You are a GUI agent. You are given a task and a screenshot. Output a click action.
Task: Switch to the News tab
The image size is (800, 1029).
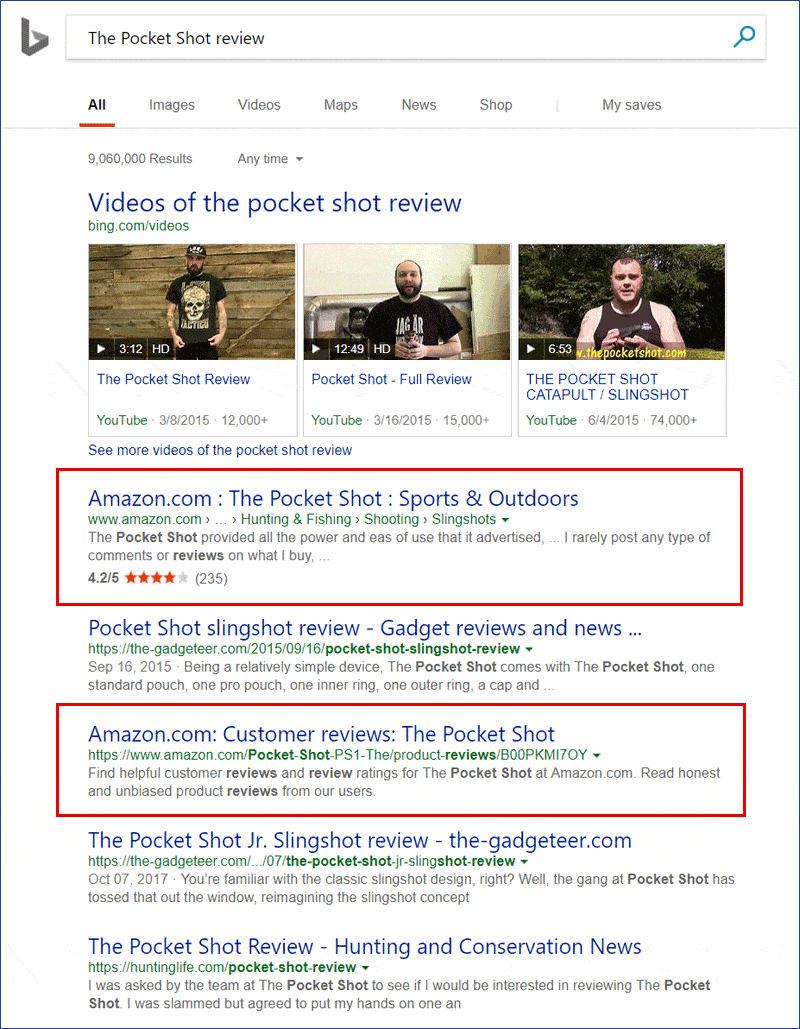point(419,105)
